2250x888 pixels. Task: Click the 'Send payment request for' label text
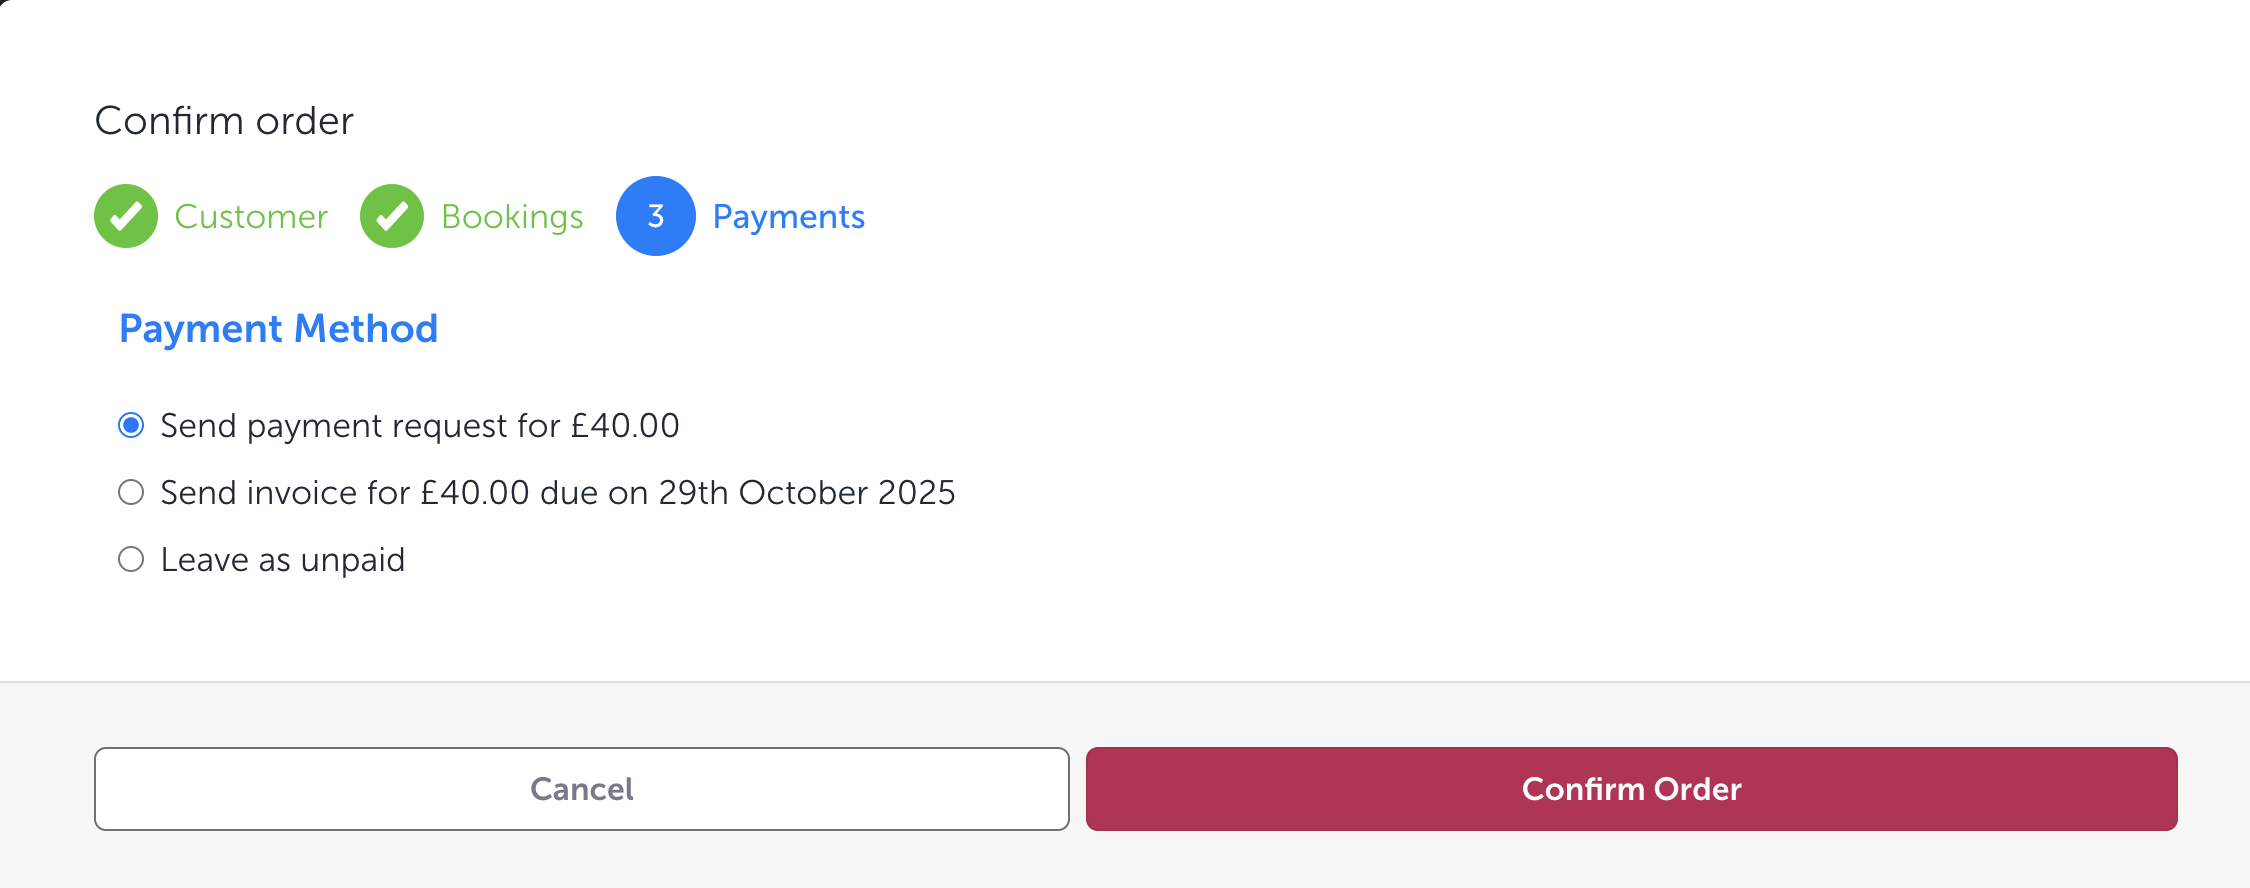[x=360, y=426]
